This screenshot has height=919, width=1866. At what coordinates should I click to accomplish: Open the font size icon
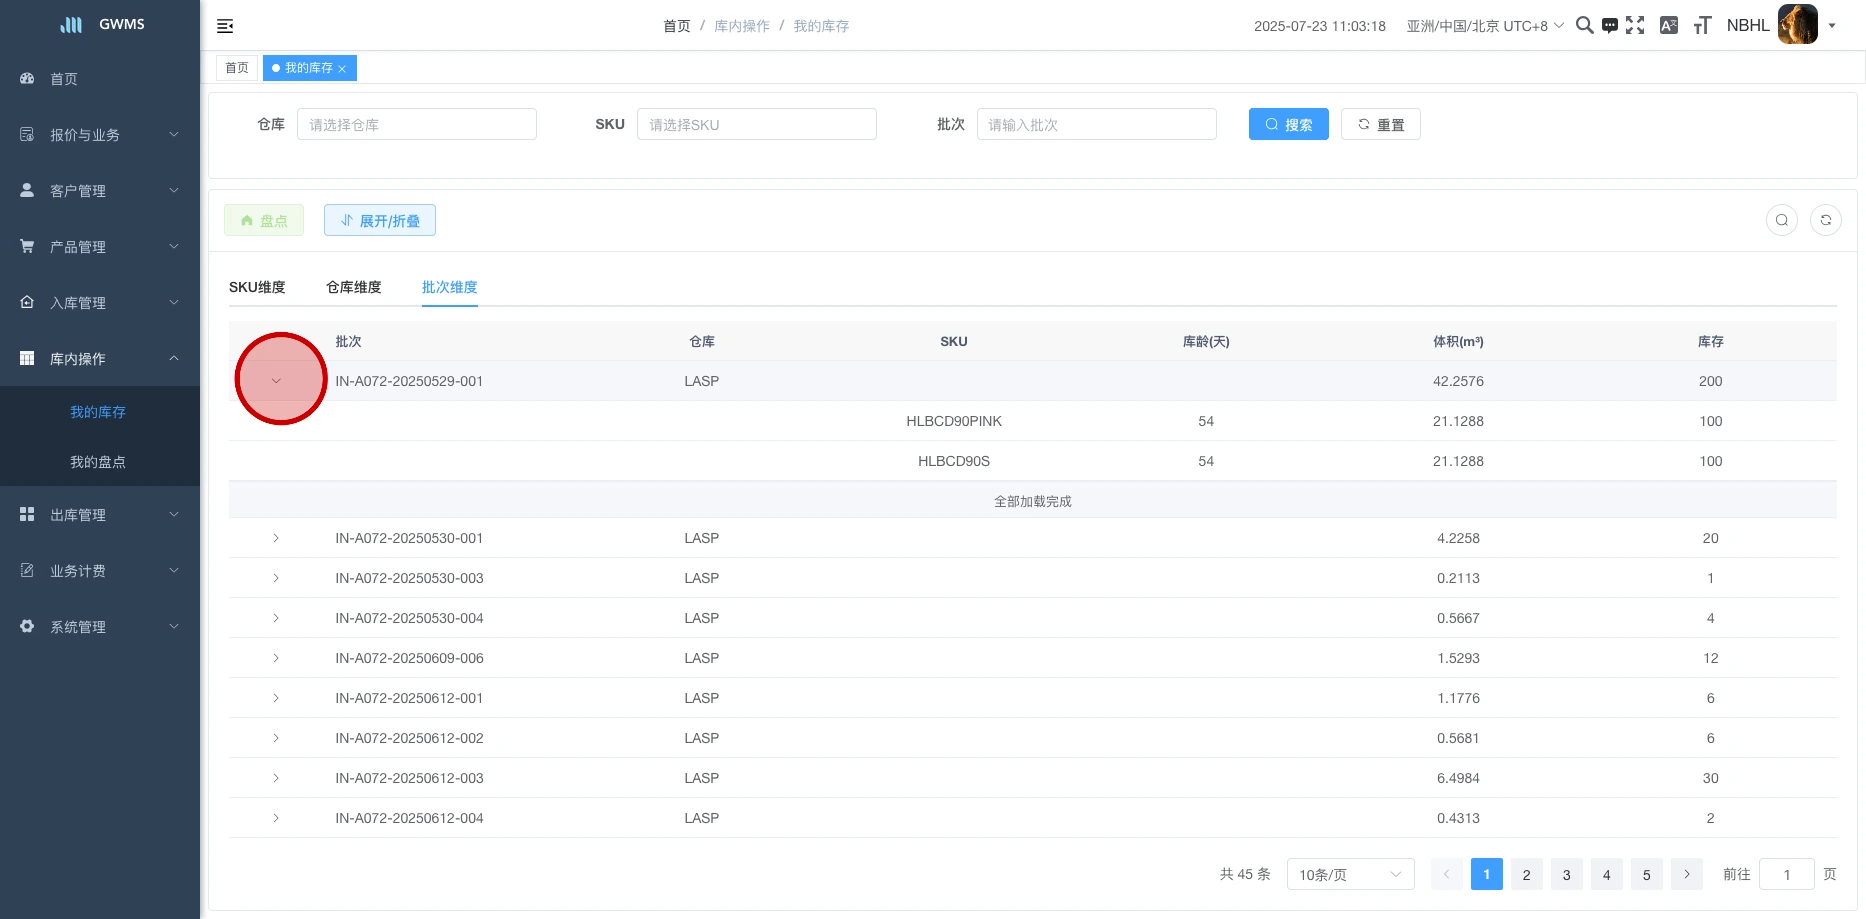1702,26
